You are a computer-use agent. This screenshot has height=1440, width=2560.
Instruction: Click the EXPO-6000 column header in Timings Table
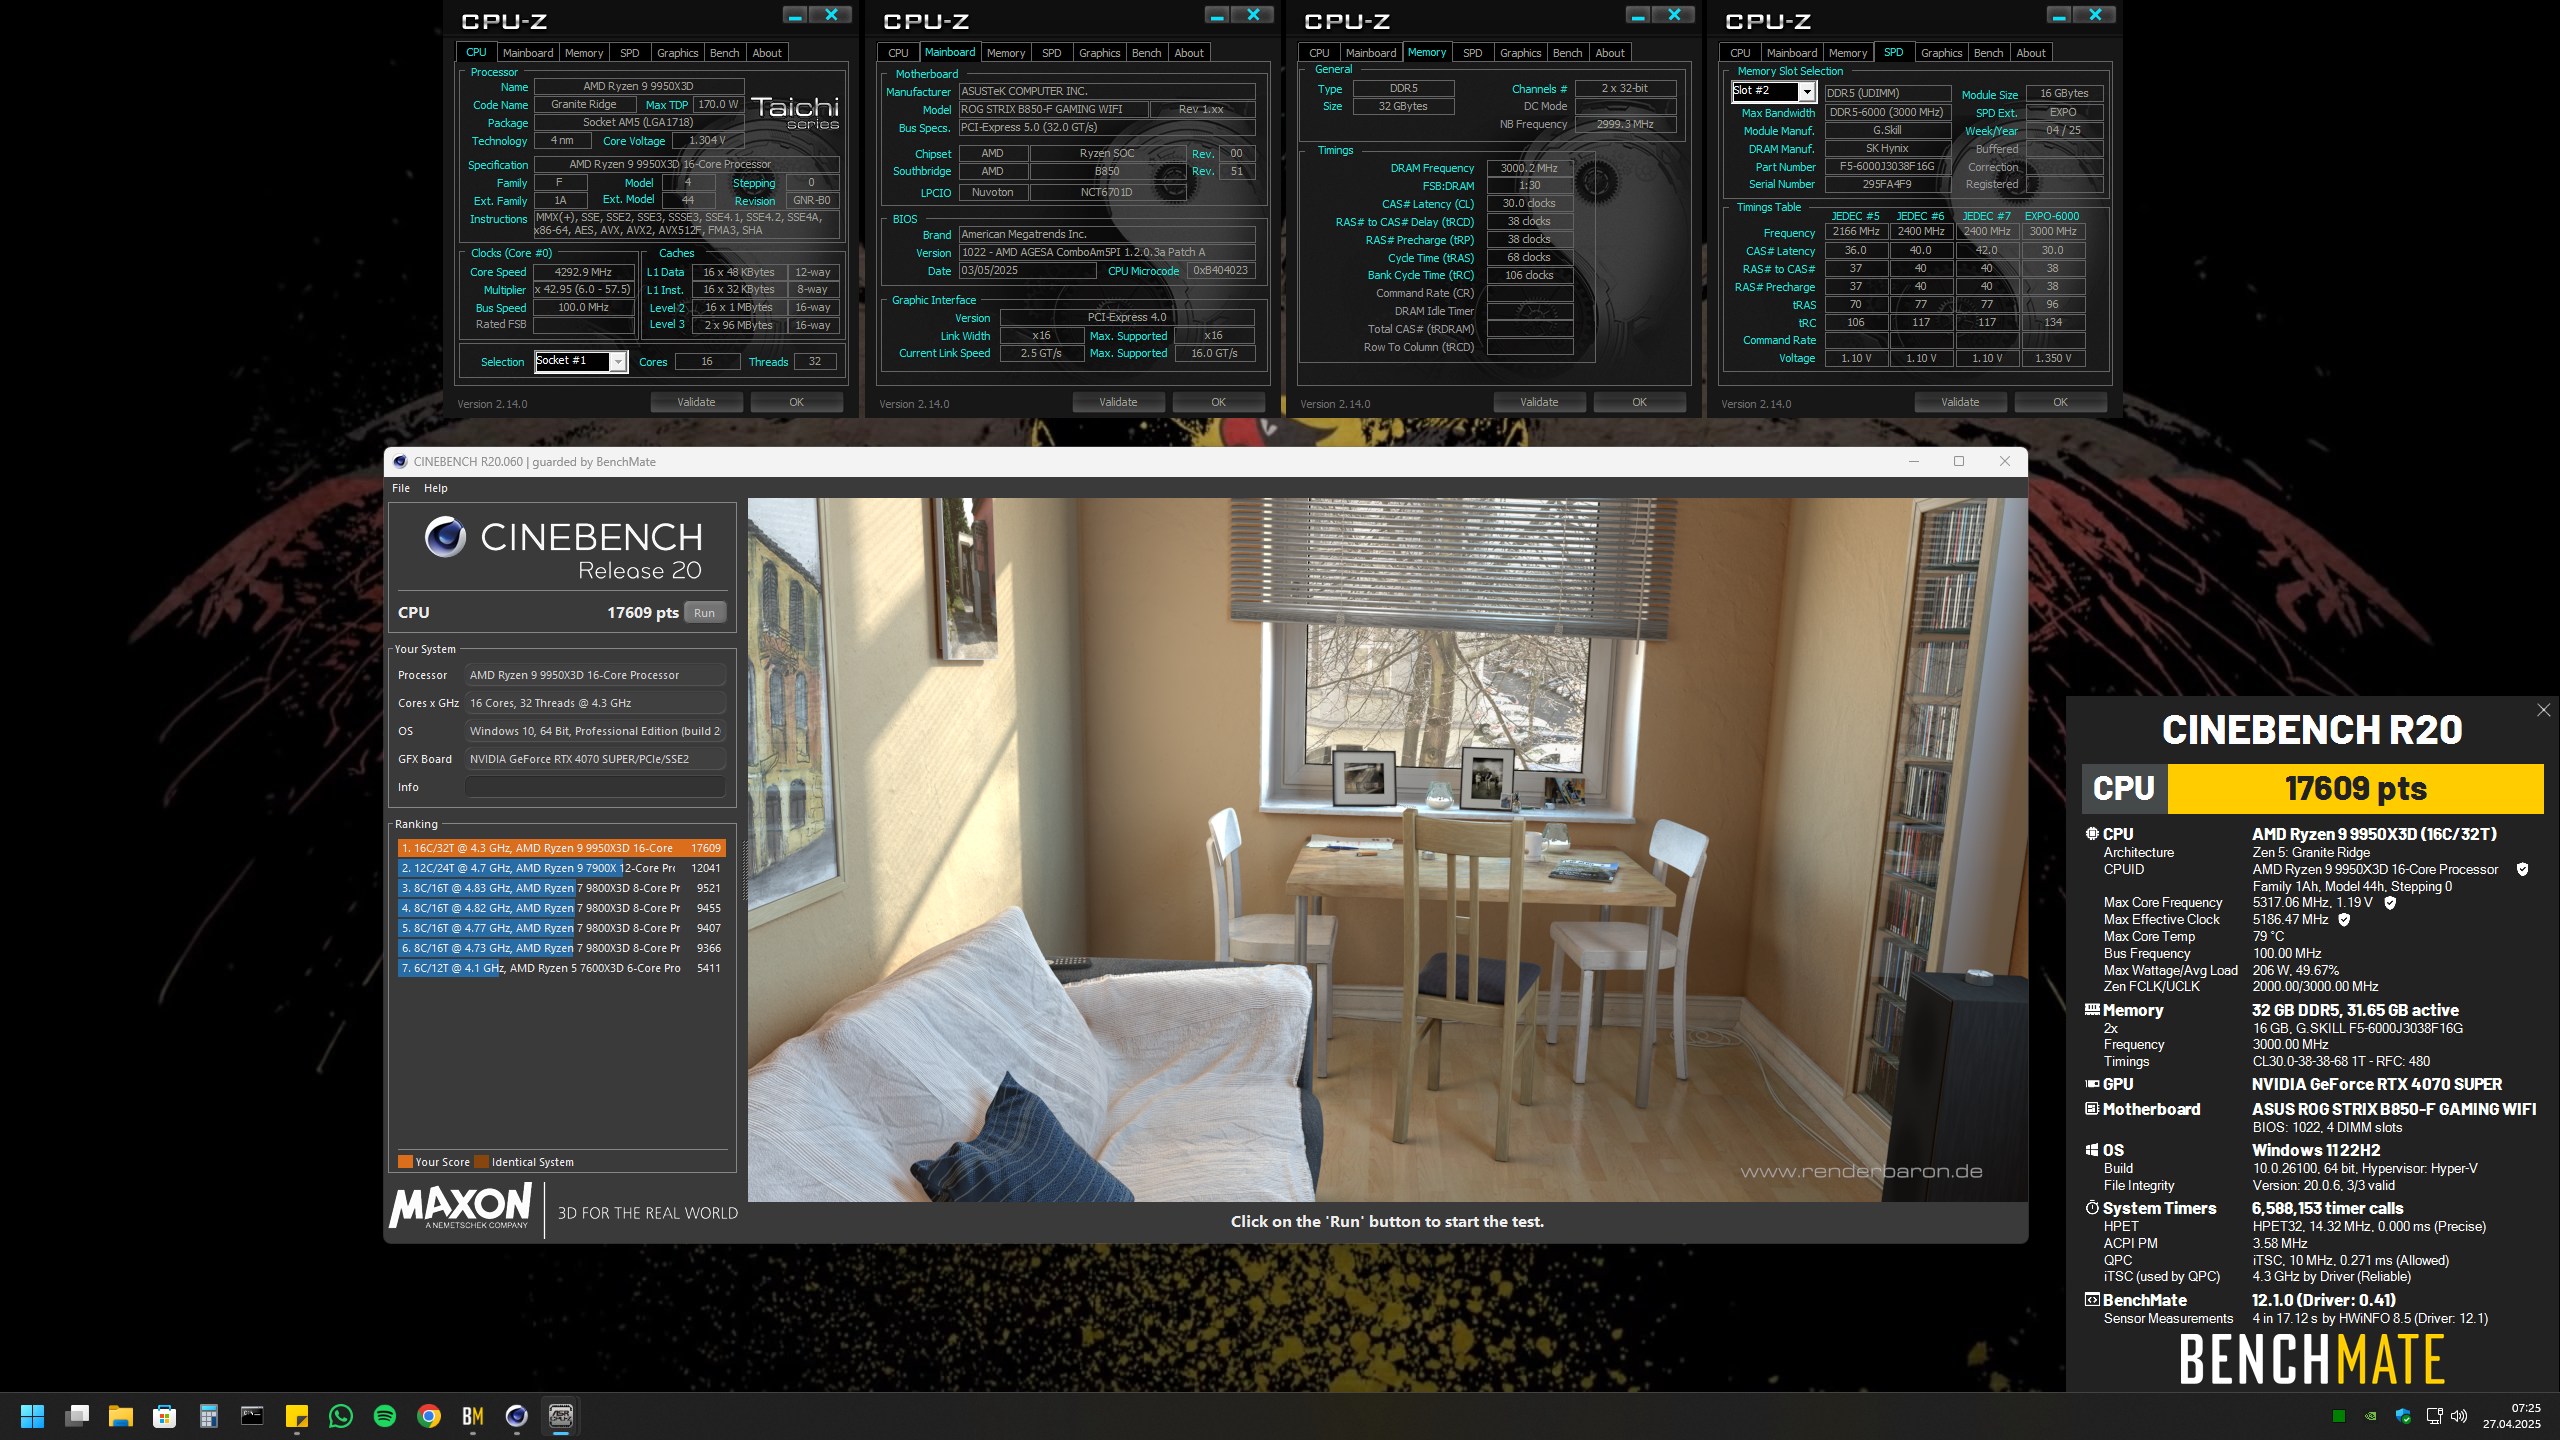2052,216
